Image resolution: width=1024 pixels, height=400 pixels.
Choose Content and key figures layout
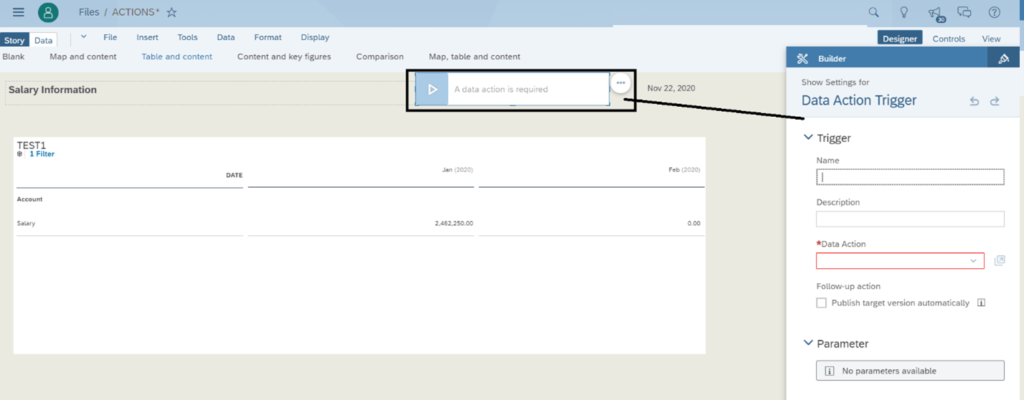(284, 57)
